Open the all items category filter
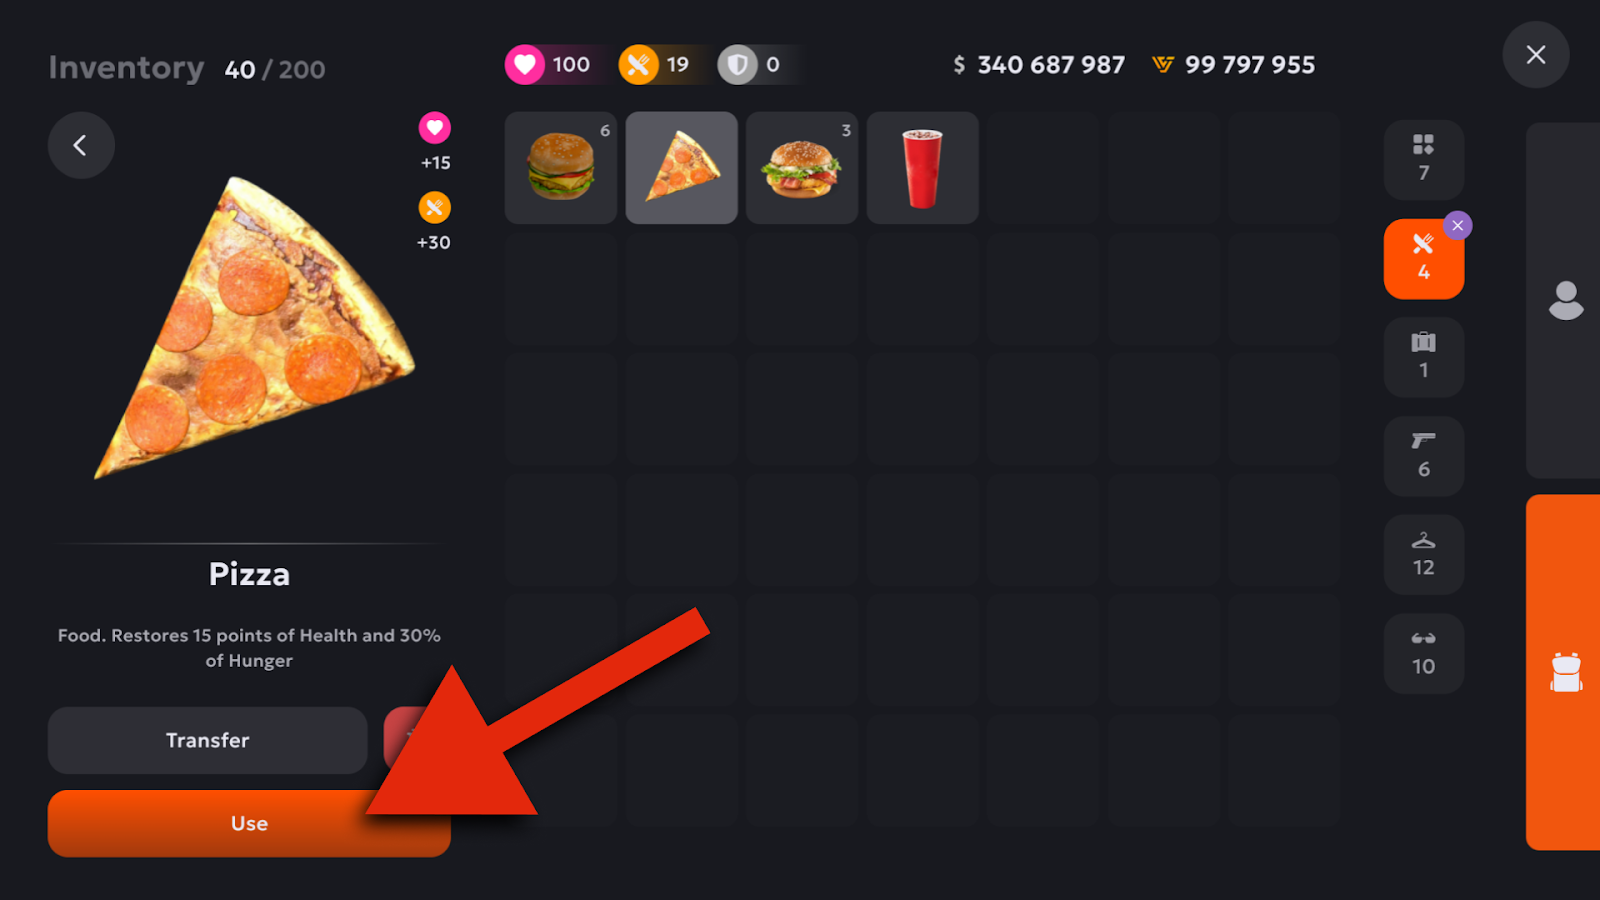 tap(1424, 160)
